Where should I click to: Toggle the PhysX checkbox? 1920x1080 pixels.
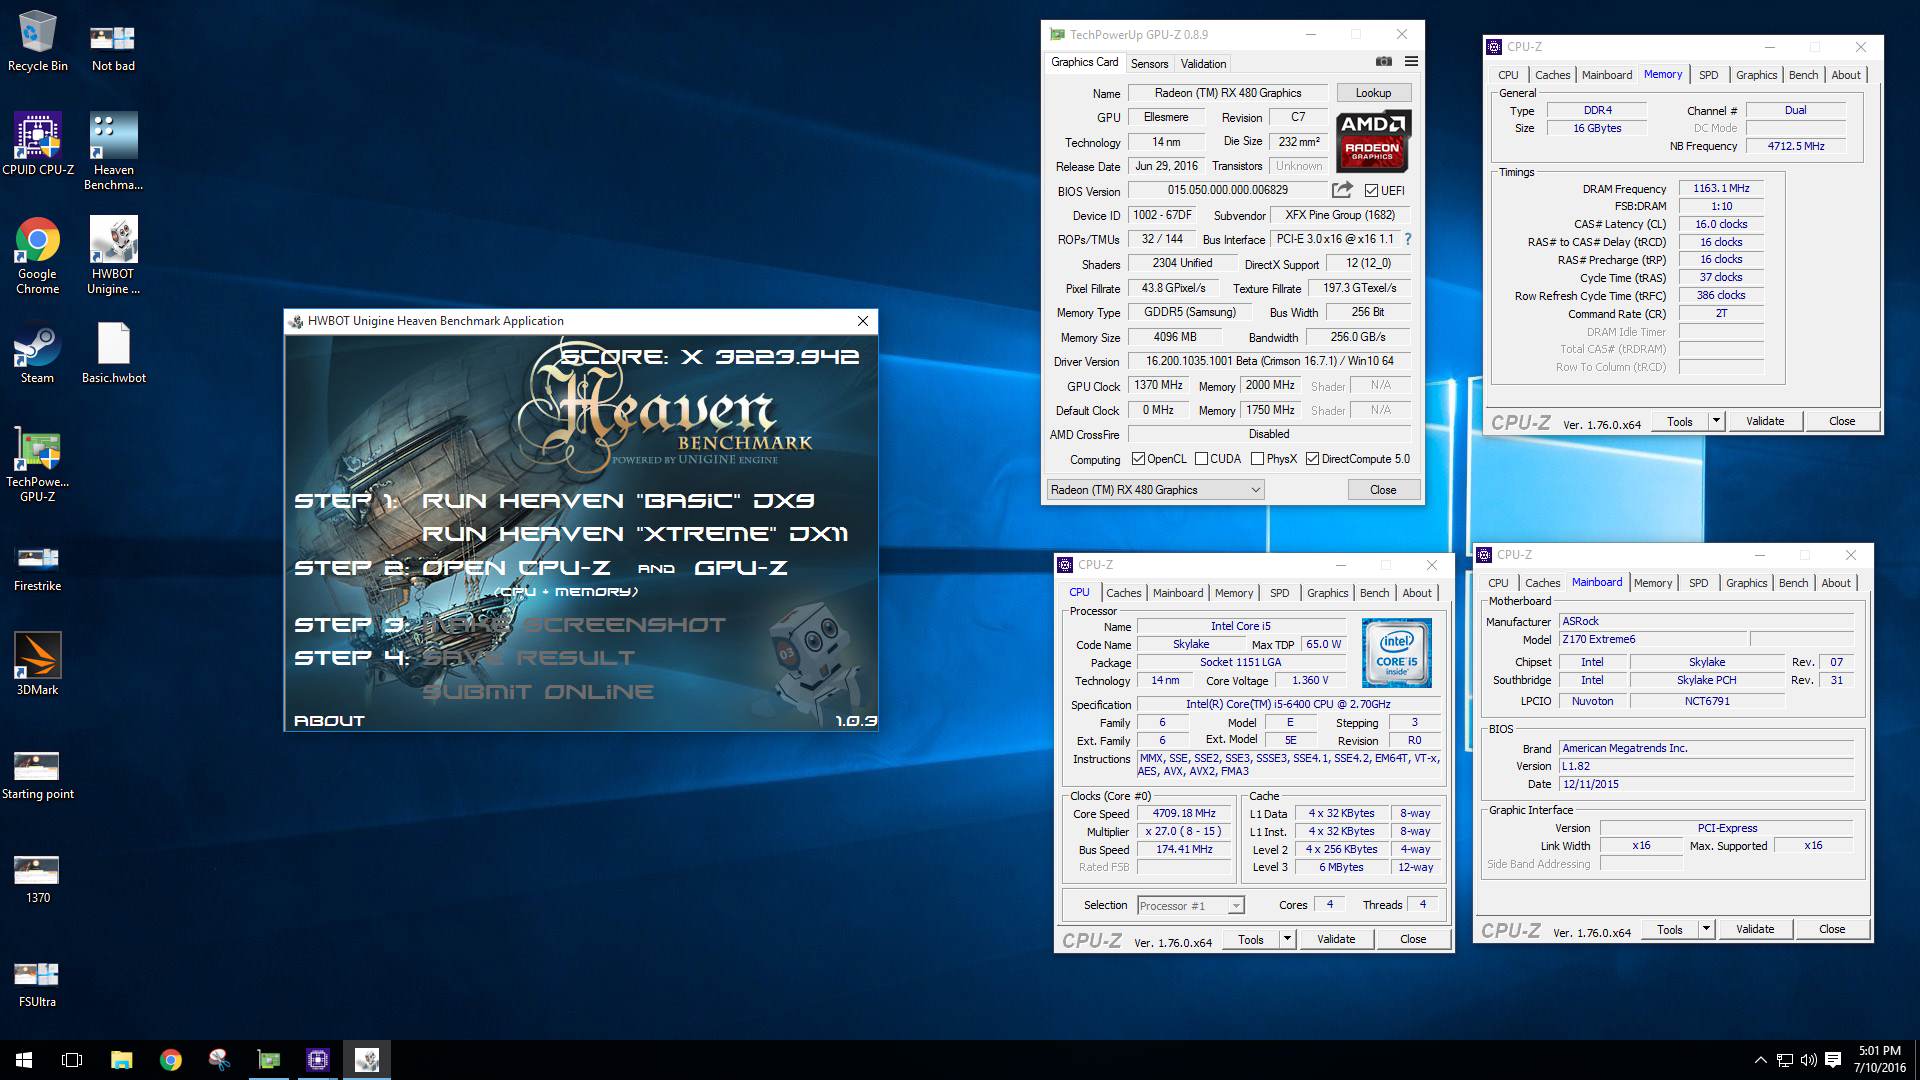point(1257,459)
